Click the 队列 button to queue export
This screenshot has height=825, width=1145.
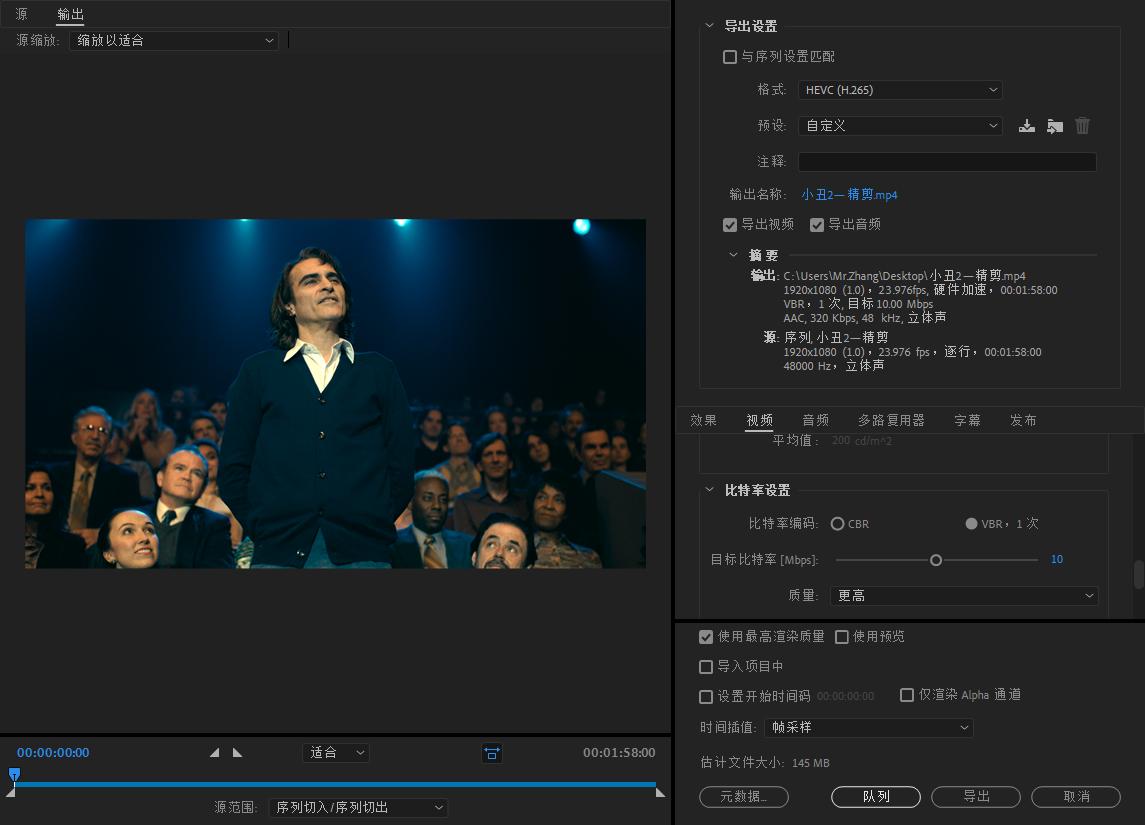tap(875, 797)
